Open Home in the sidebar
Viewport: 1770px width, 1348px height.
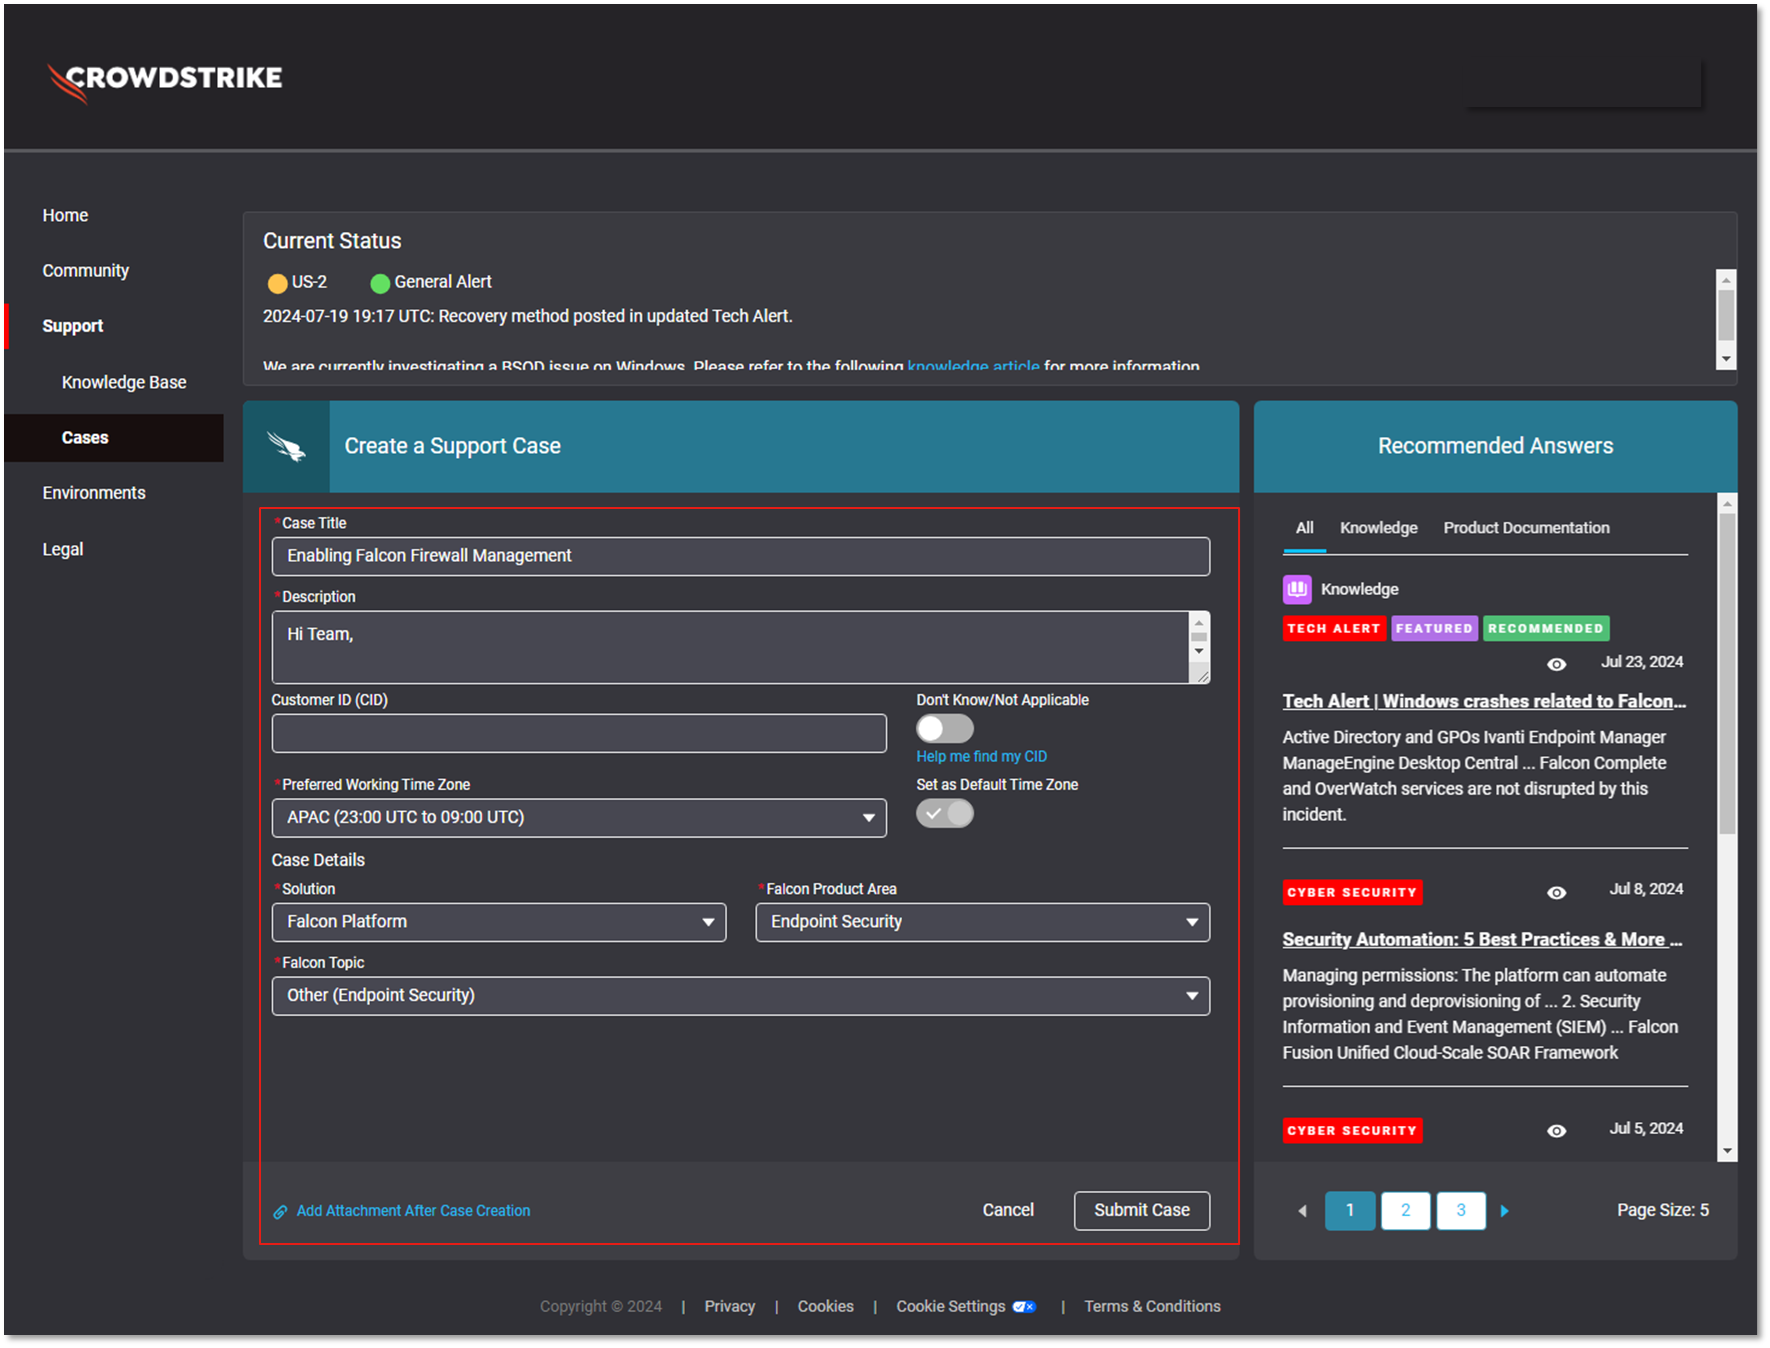(65, 216)
